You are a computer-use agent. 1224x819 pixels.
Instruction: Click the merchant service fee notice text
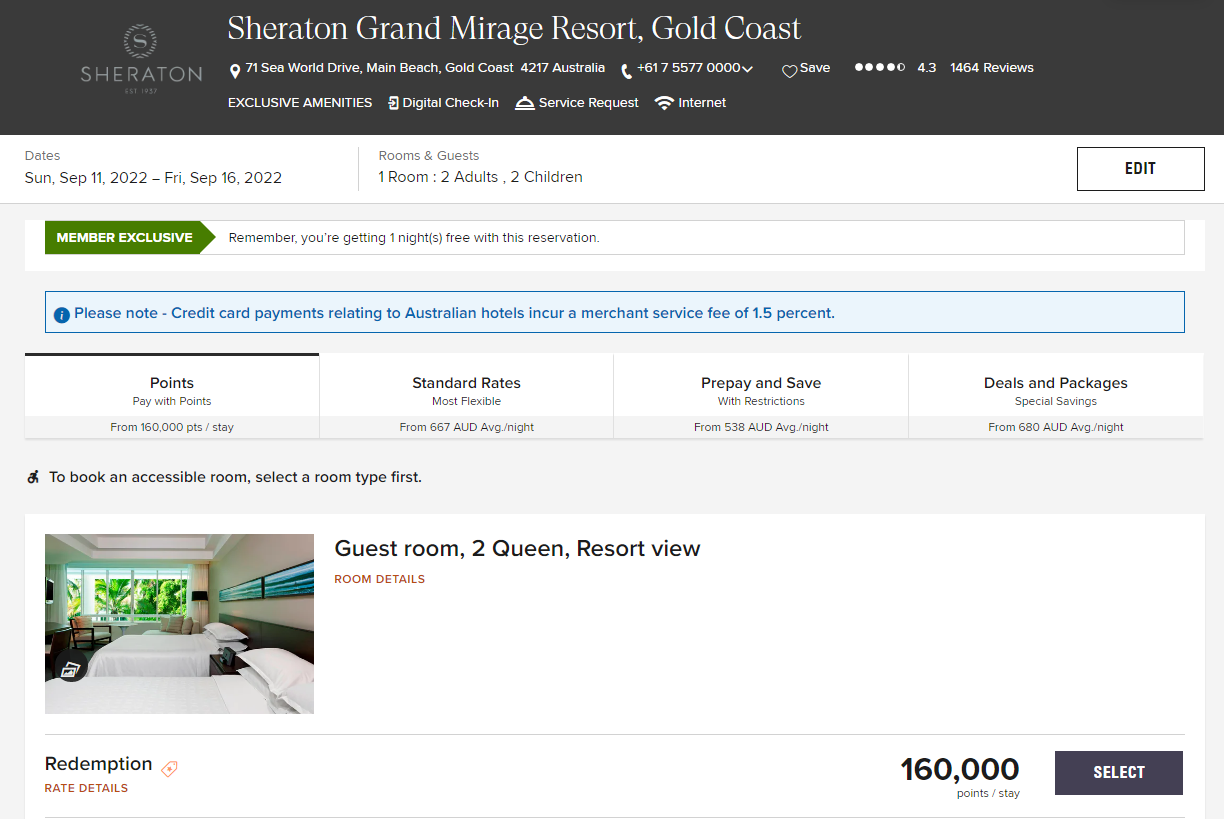(454, 313)
